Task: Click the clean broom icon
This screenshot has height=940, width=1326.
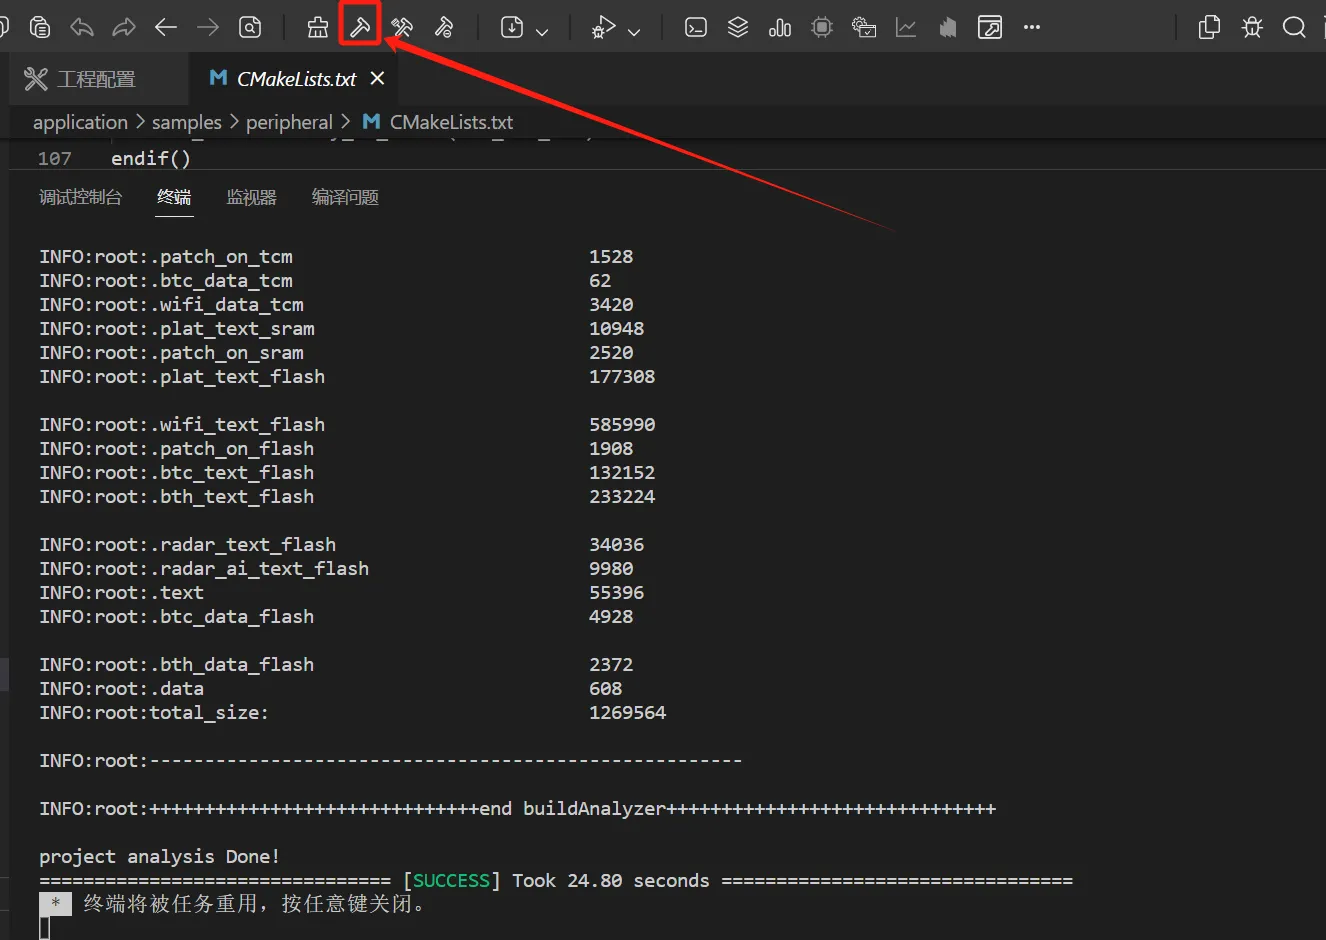Action: [x=318, y=27]
